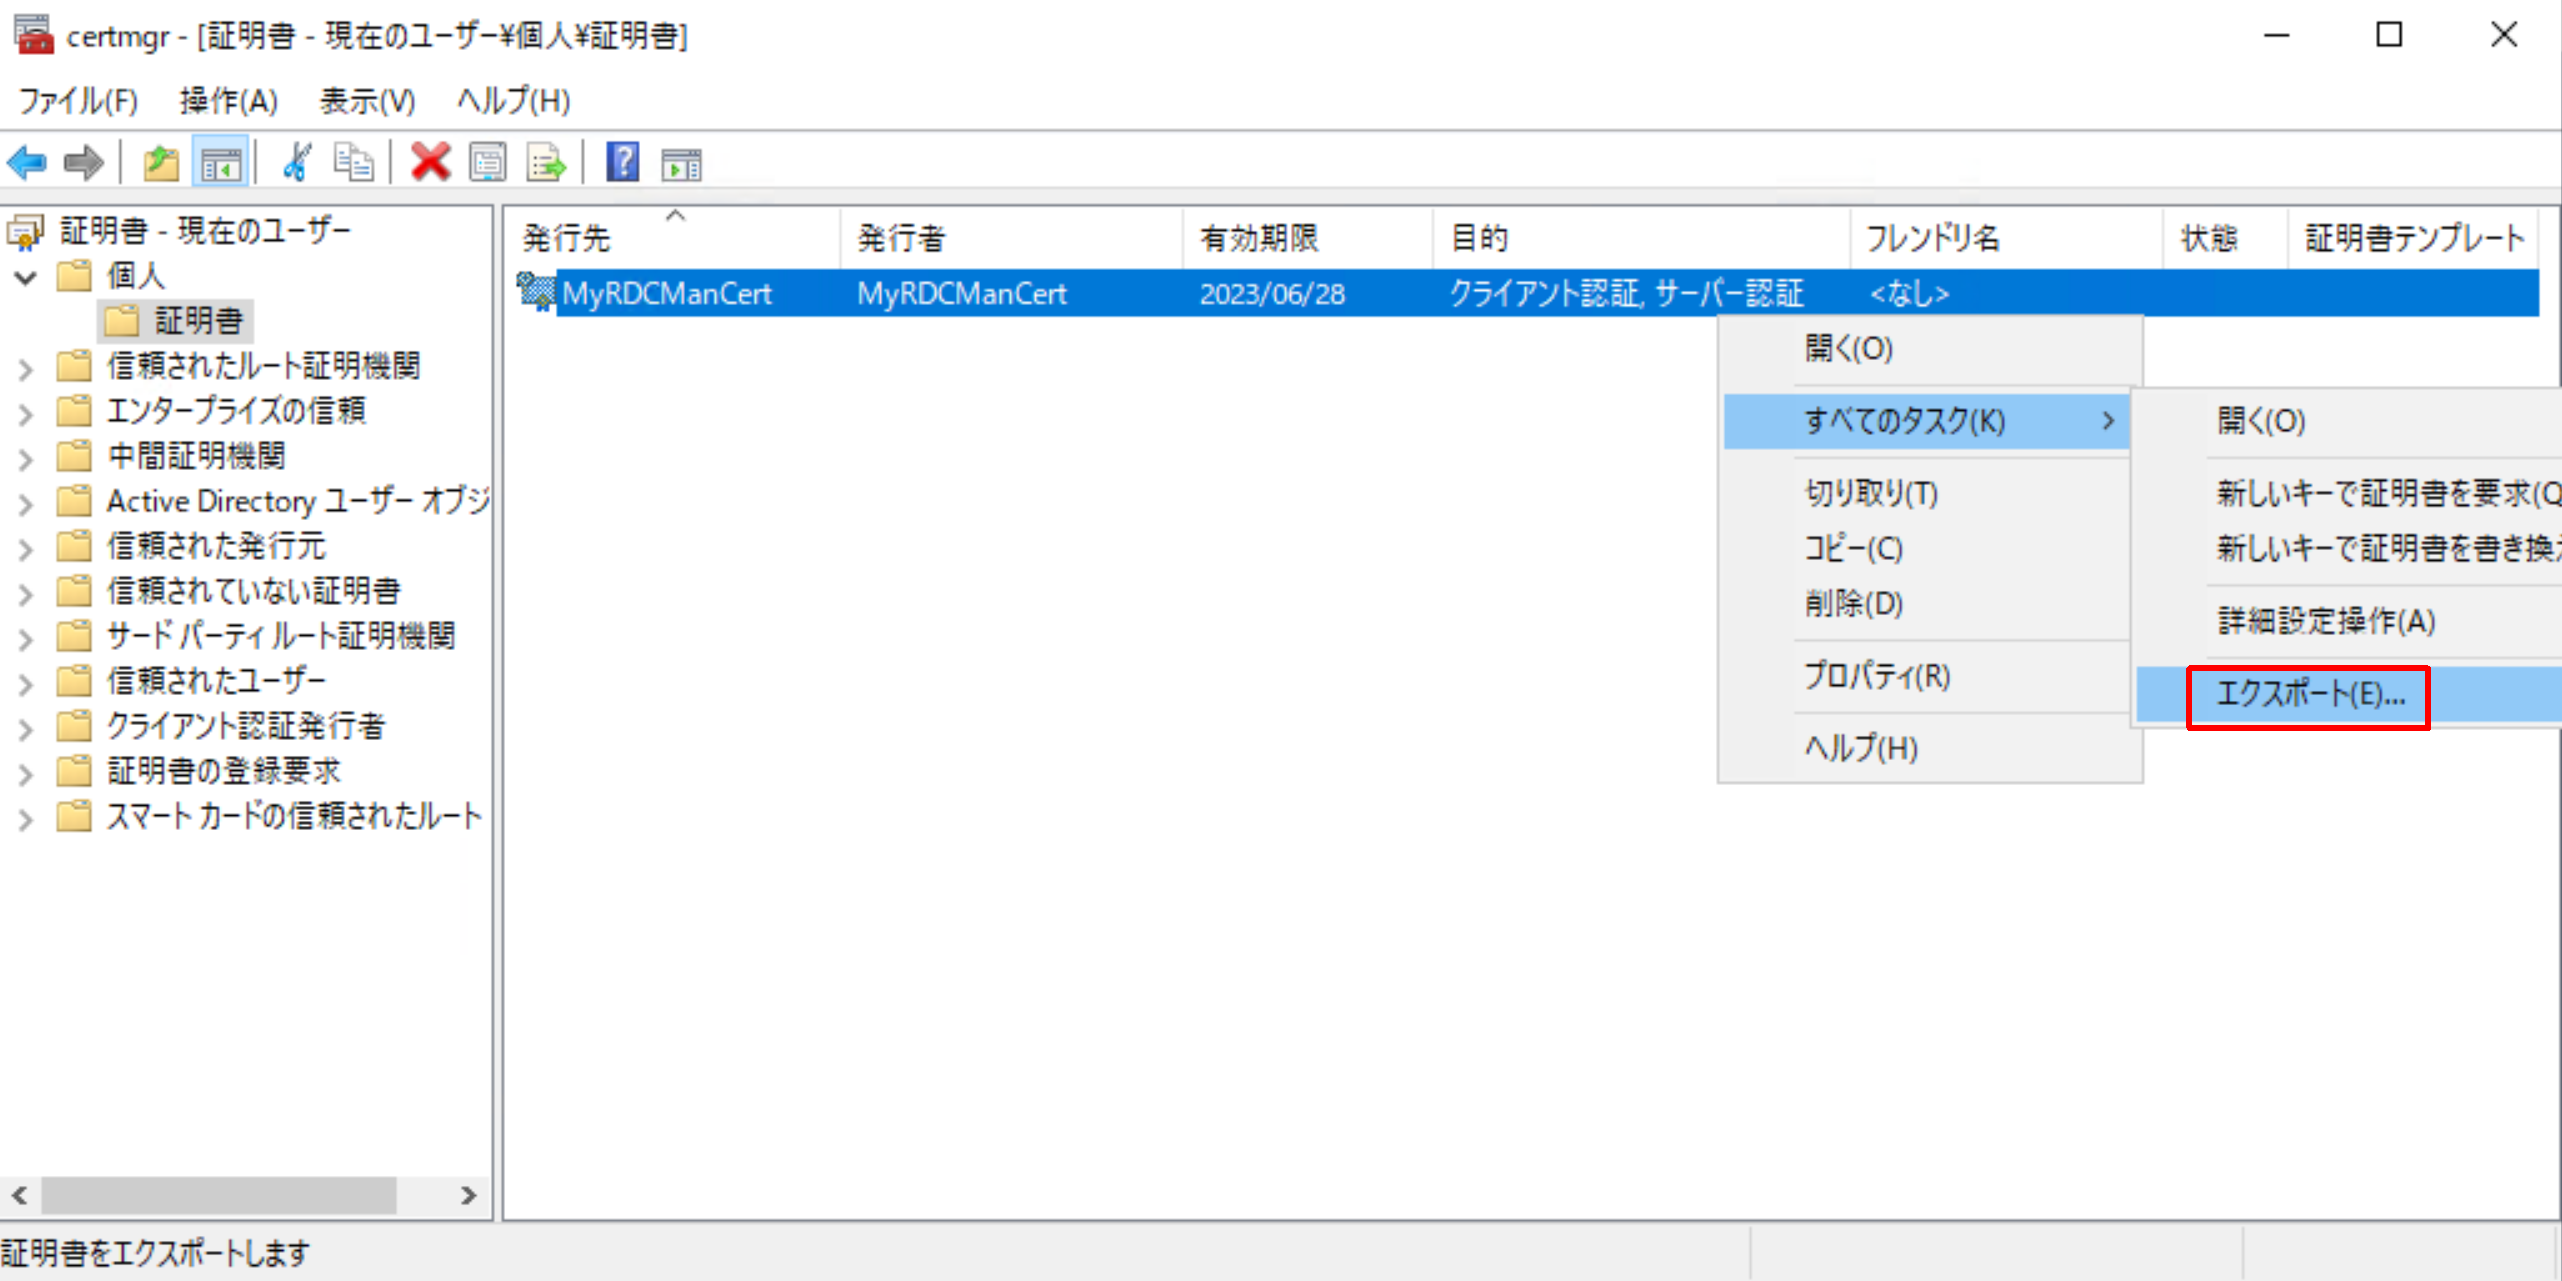This screenshot has width=2562, height=1281.
Task: Select the 証明書の登録要求 tree folder
Action: coord(223,771)
